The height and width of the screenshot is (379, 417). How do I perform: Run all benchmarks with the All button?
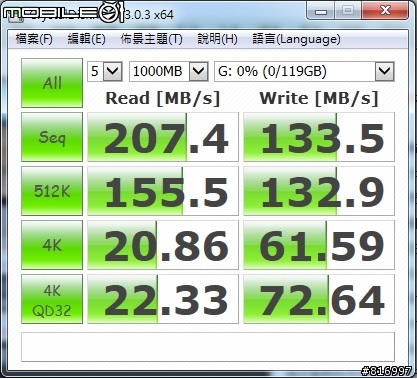coord(52,83)
